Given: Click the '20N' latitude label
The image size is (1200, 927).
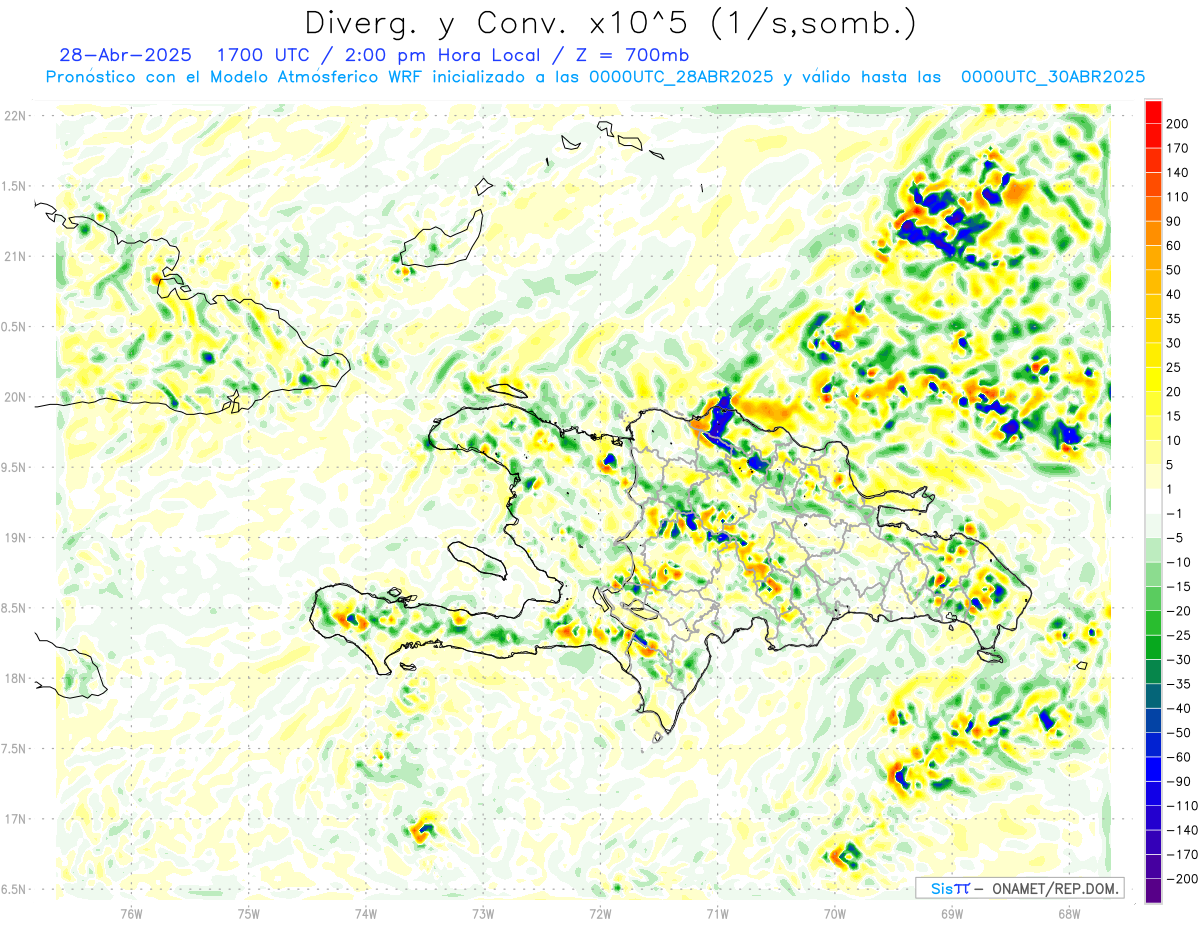Looking at the screenshot, I should (14, 397).
